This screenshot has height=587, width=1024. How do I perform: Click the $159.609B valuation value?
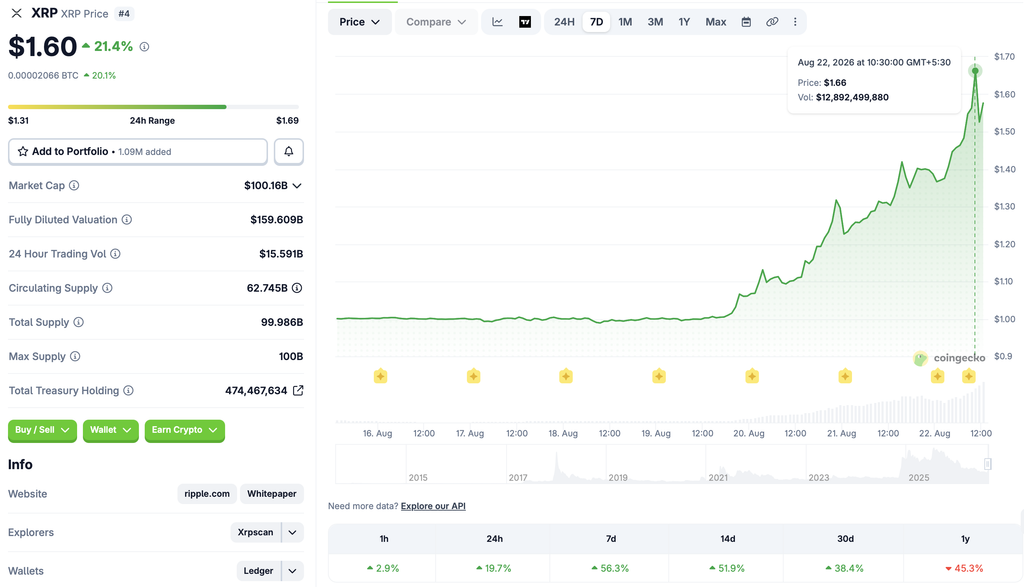click(x=277, y=219)
